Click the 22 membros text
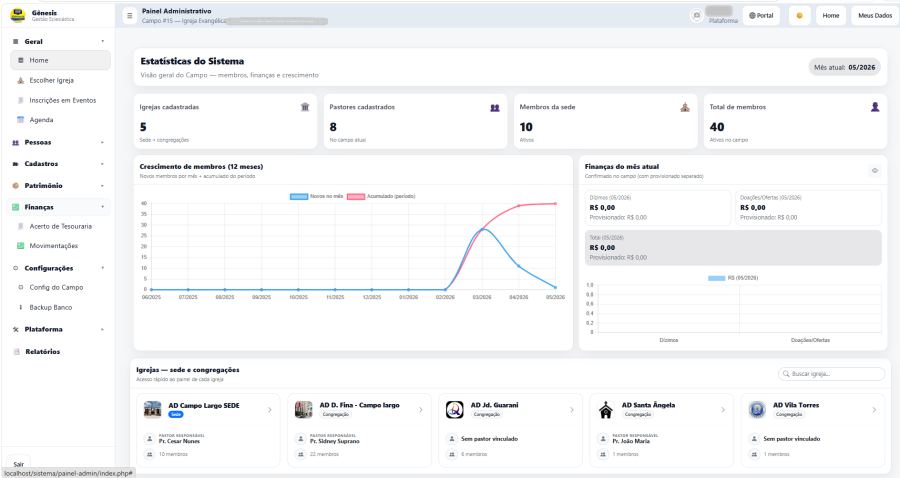This screenshot has width=900, height=478. click(x=324, y=454)
